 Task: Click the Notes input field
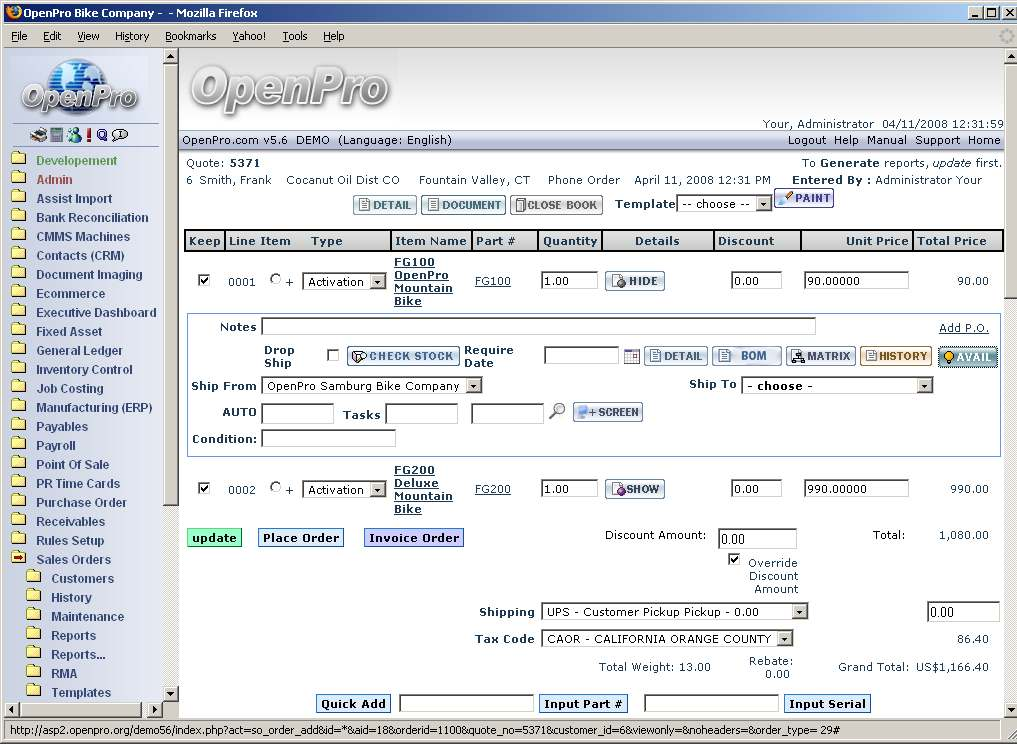538,327
